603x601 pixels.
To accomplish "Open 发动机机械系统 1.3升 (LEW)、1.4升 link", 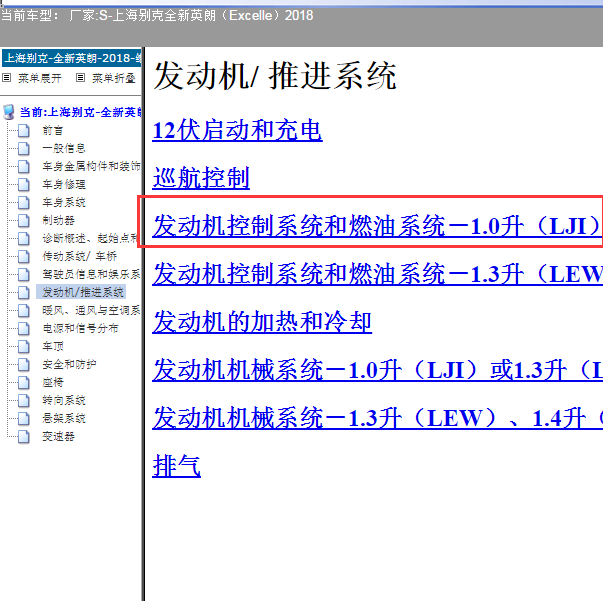I will pyautogui.click(x=377, y=418).
